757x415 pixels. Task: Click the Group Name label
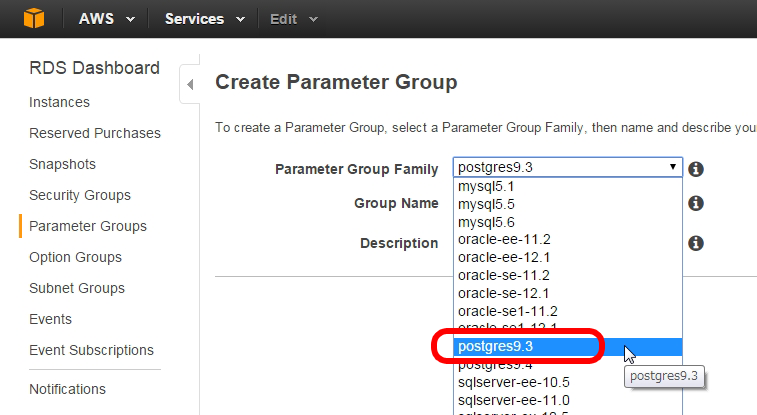(x=396, y=203)
